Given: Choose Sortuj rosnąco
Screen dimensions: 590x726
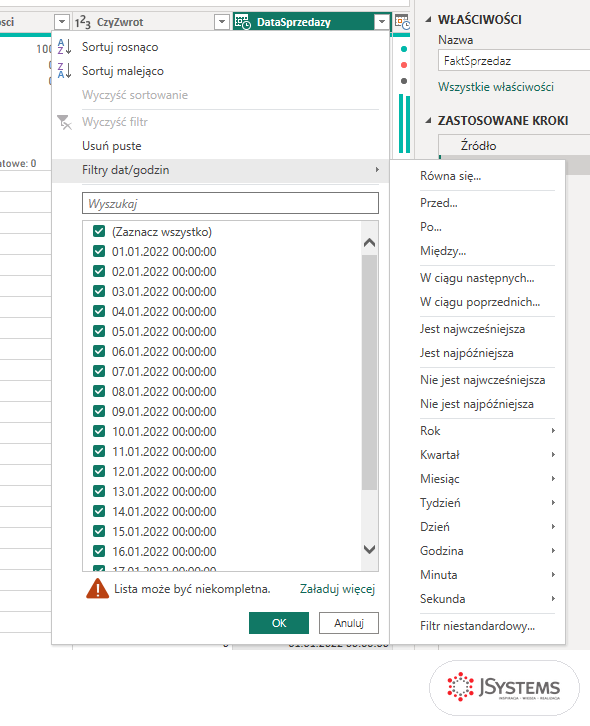Looking at the screenshot, I should (x=120, y=47).
